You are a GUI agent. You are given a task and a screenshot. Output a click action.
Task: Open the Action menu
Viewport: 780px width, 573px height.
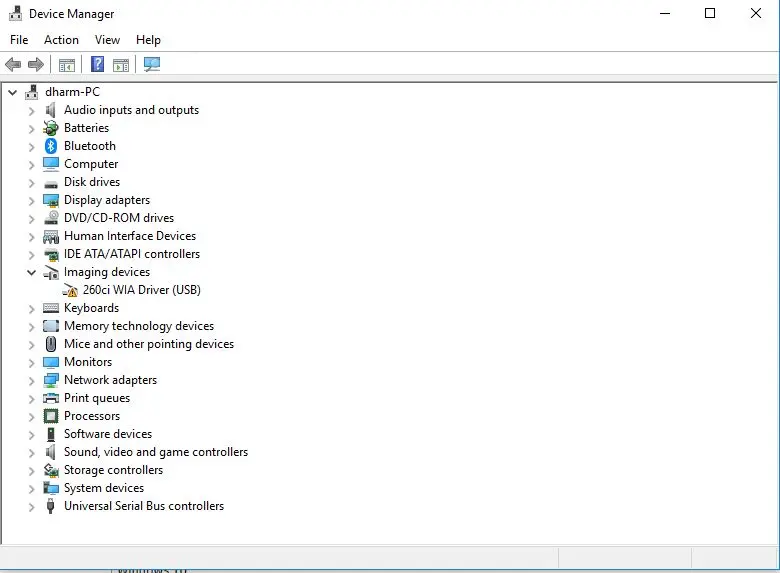tap(61, 40)
